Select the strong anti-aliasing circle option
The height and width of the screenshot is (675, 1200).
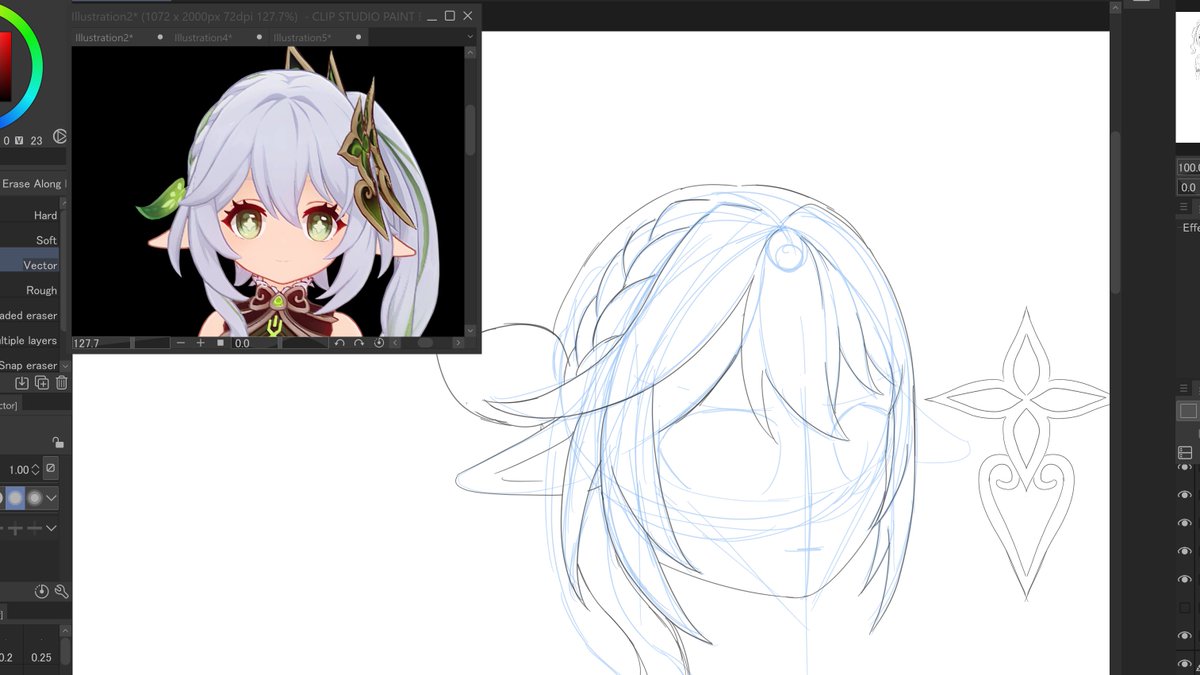(x=35, y=497)
